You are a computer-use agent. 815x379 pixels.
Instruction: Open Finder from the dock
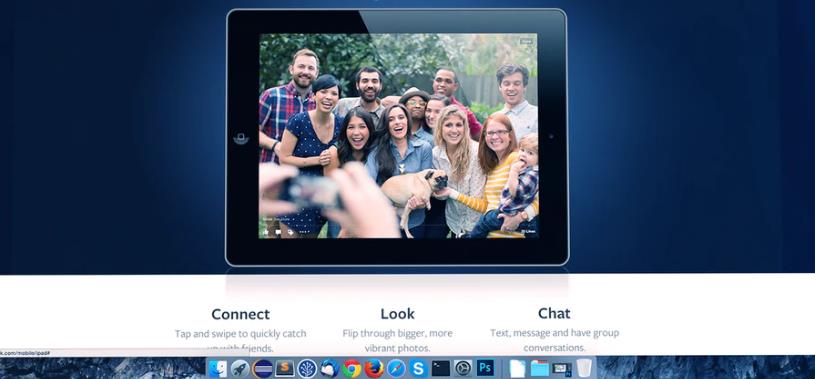point(218,369)
